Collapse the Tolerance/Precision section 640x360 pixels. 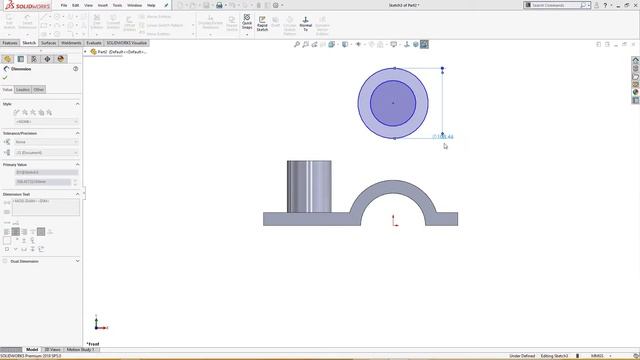click(78, 133)
